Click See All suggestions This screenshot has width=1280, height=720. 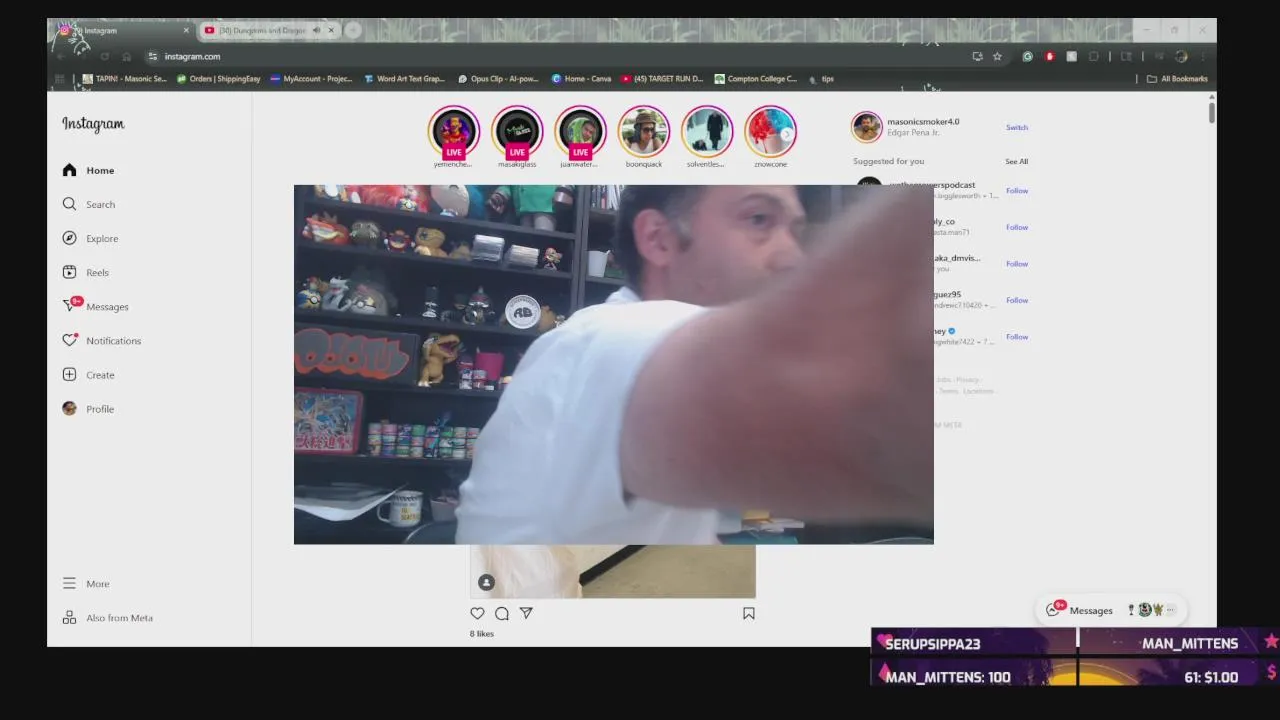coord(1017,161)
